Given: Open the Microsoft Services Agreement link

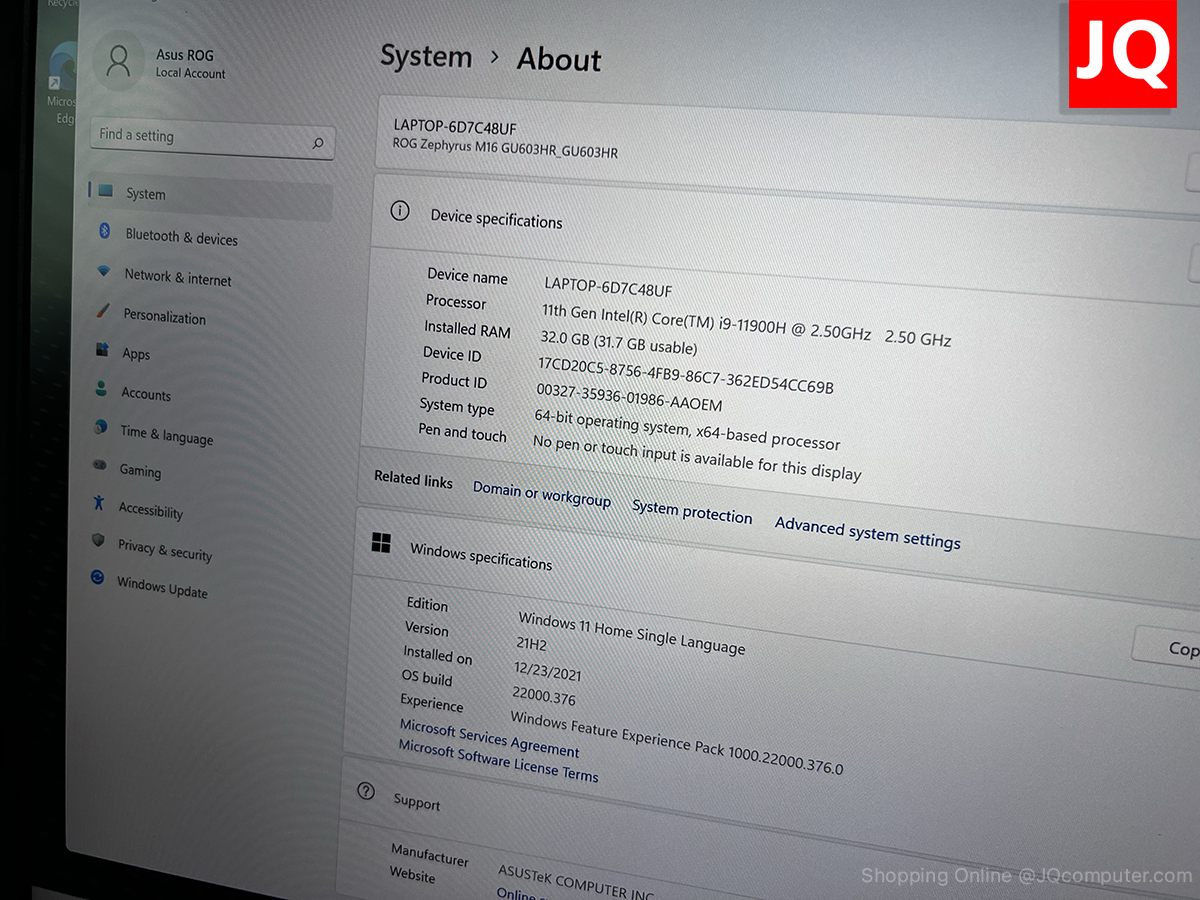Looking at the screenshot, I should click(489, 739).
